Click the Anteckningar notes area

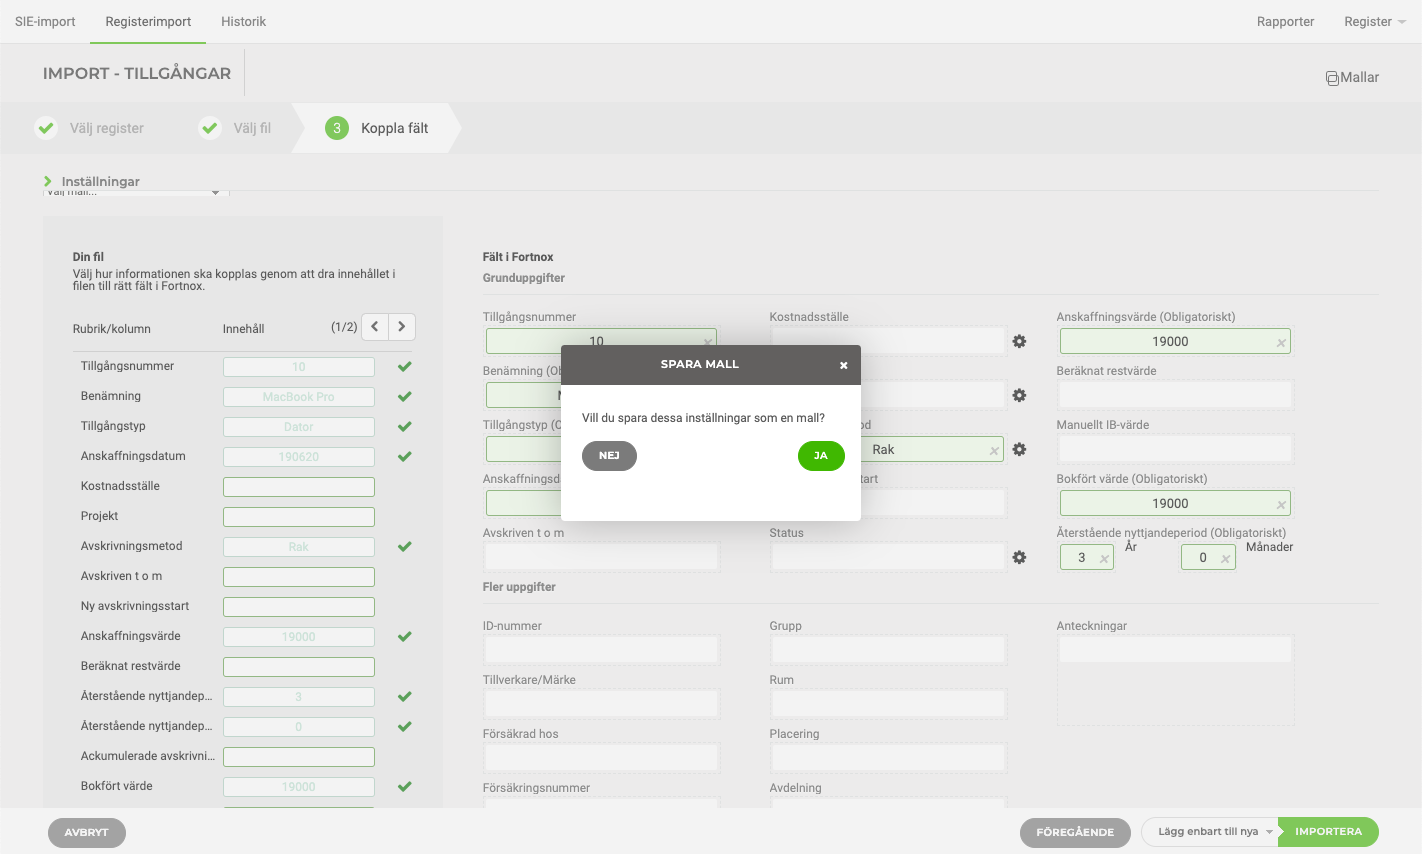coord(1175,680)
